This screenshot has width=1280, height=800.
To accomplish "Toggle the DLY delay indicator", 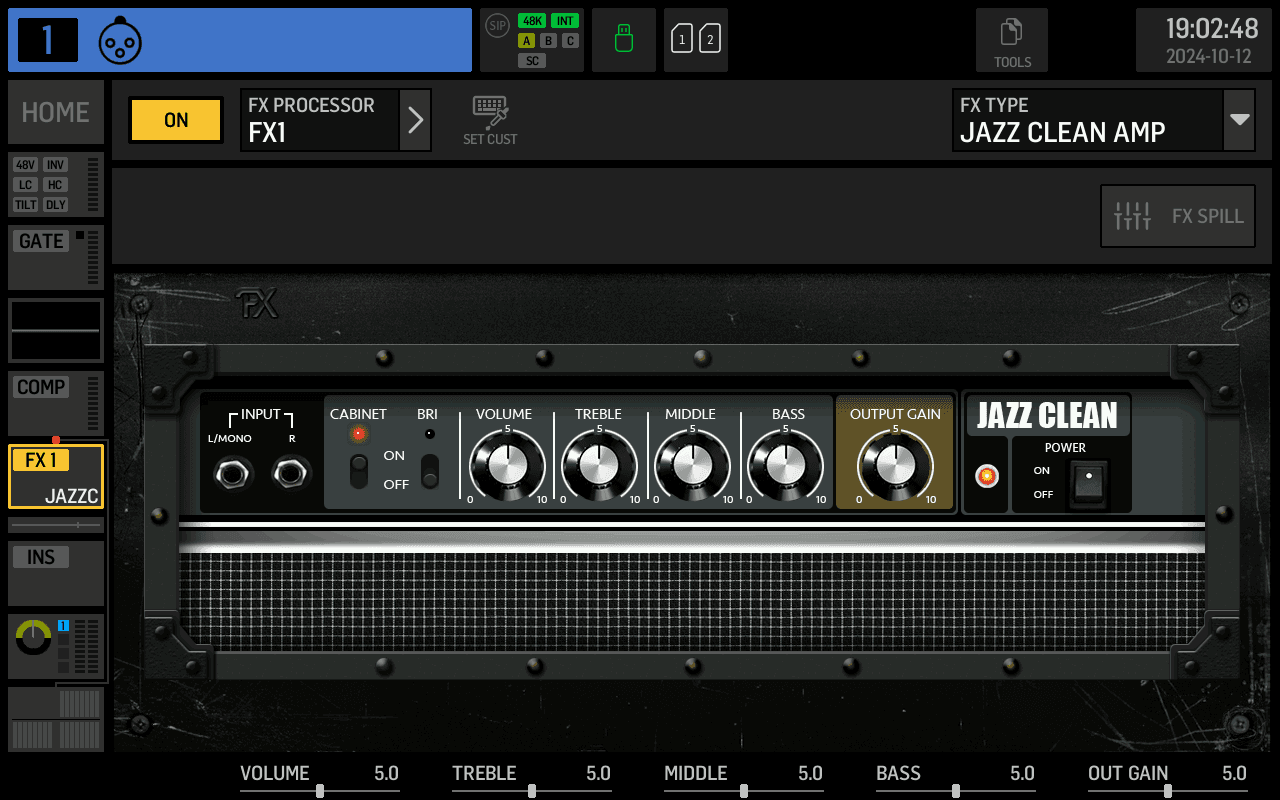I will point(55,205).
